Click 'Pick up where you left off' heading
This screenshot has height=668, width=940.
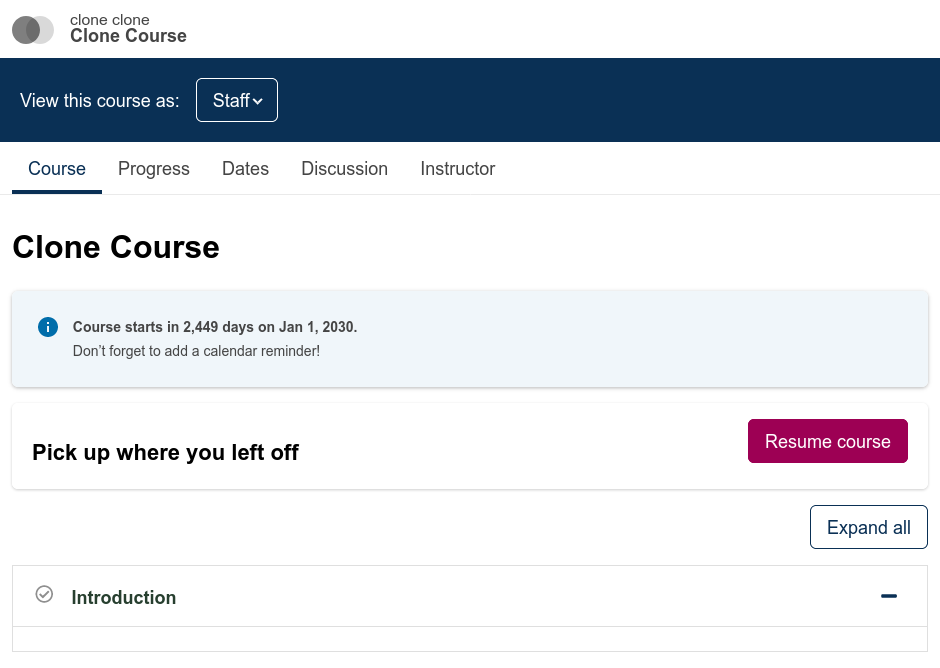(x=165, y=452)
